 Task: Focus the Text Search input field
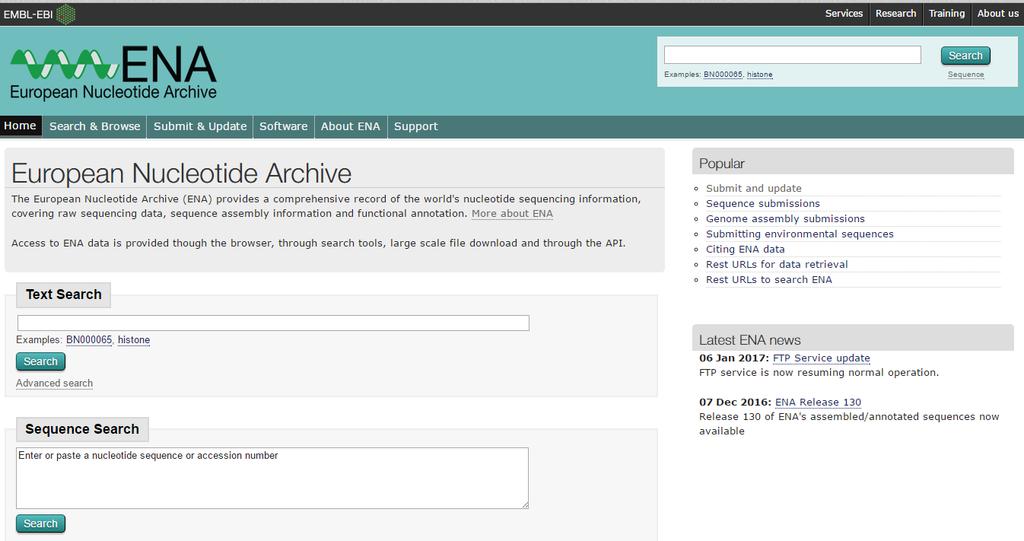tap(273, 323)
